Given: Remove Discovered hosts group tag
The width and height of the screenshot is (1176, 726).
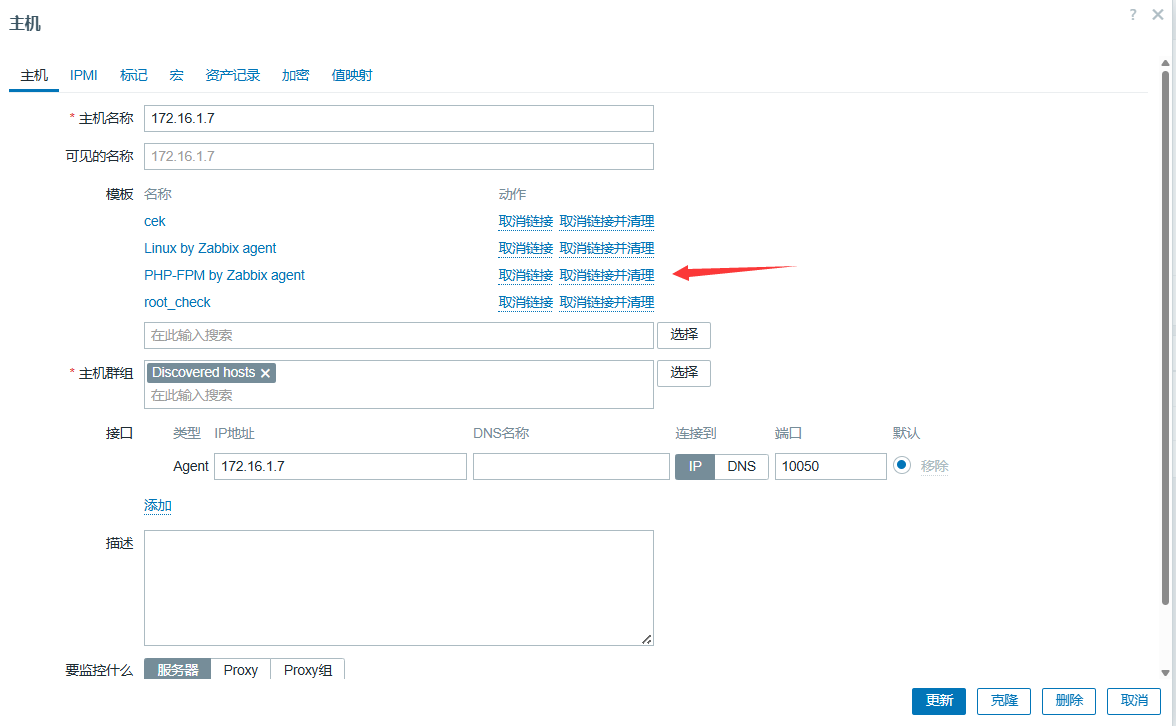Looking at the screenshot, I should (x=266, y=373).
